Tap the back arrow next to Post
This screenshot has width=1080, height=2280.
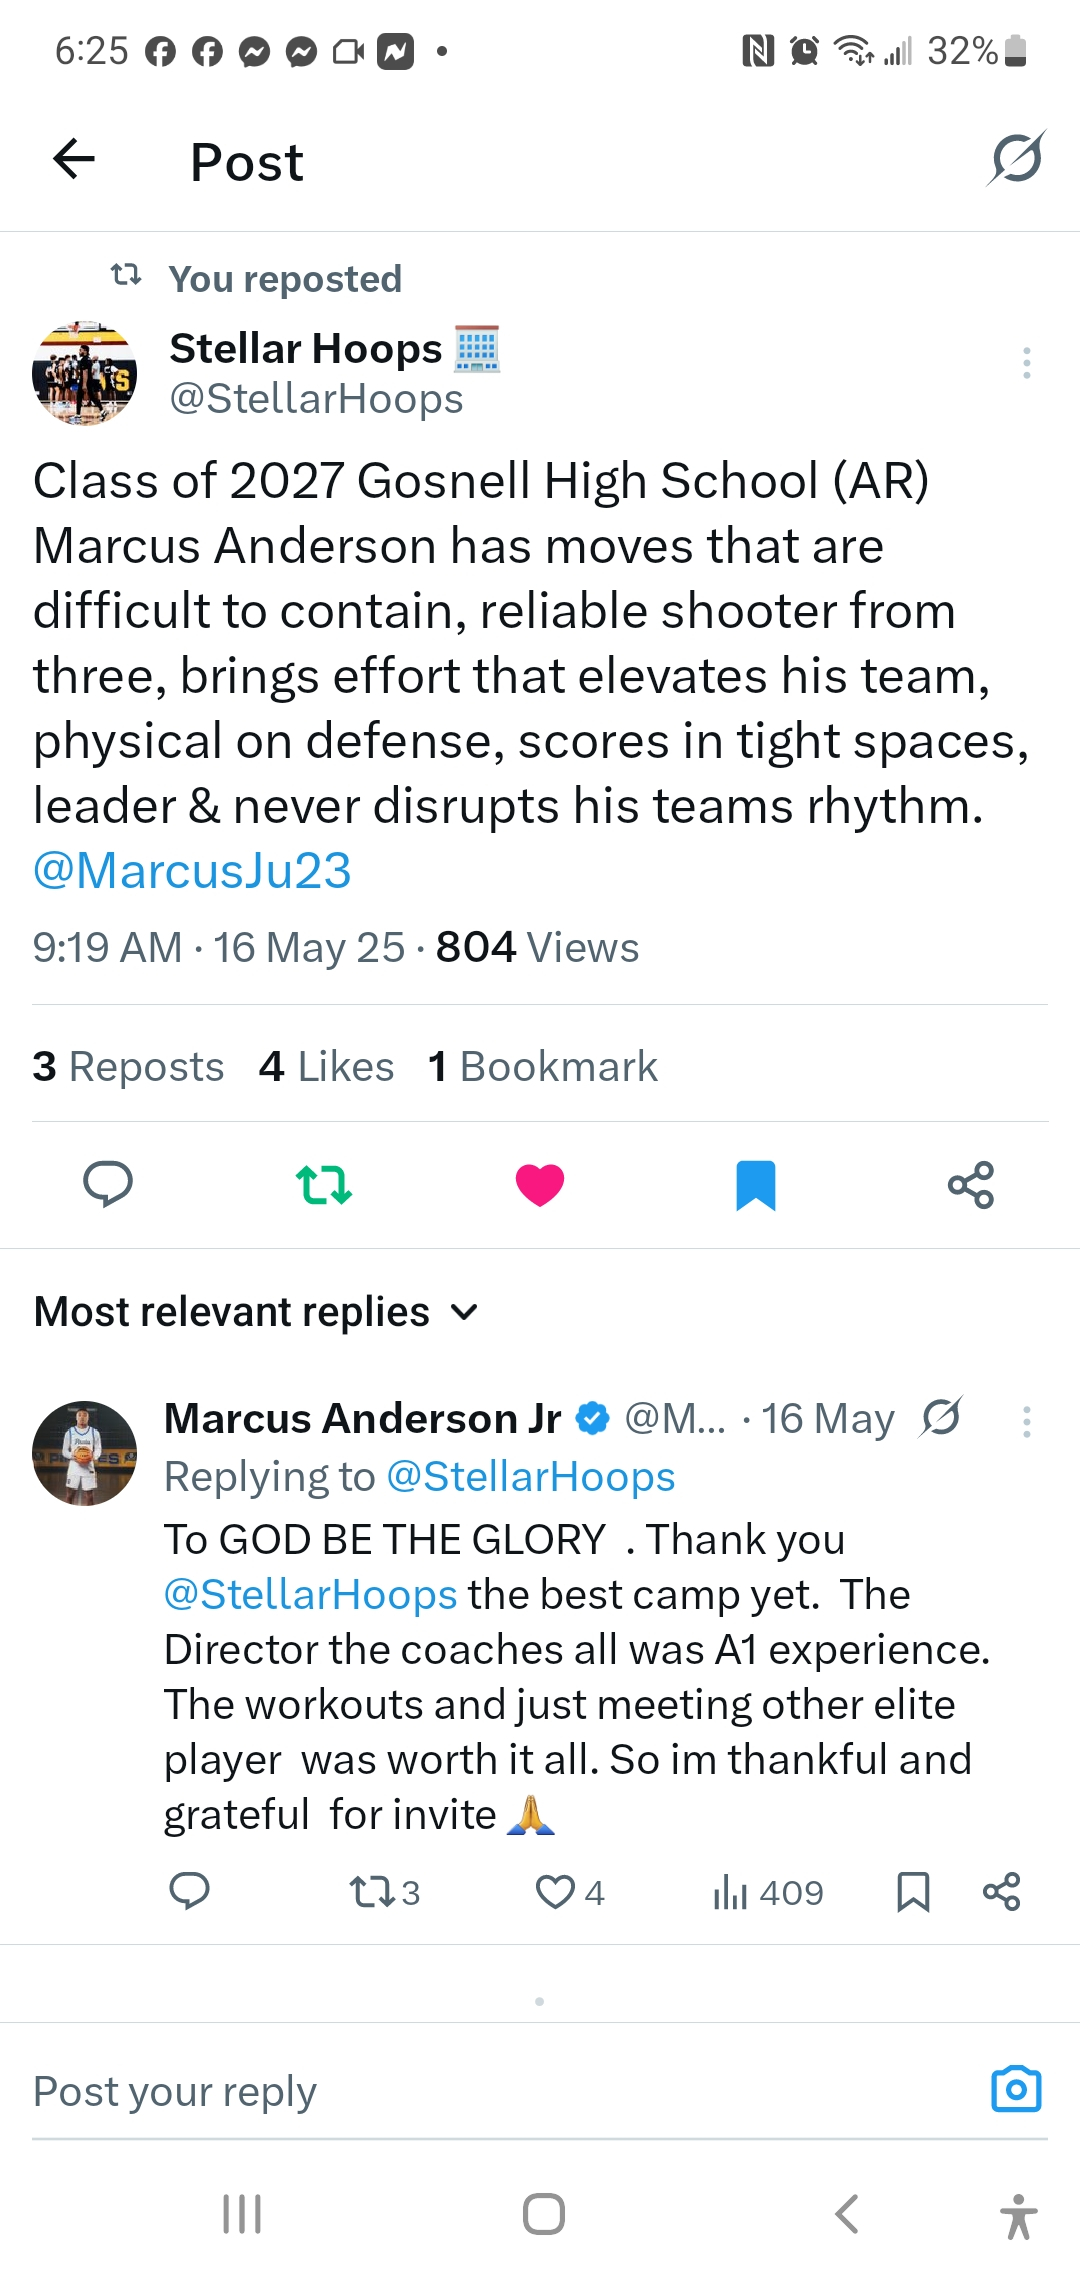(74, 159)
